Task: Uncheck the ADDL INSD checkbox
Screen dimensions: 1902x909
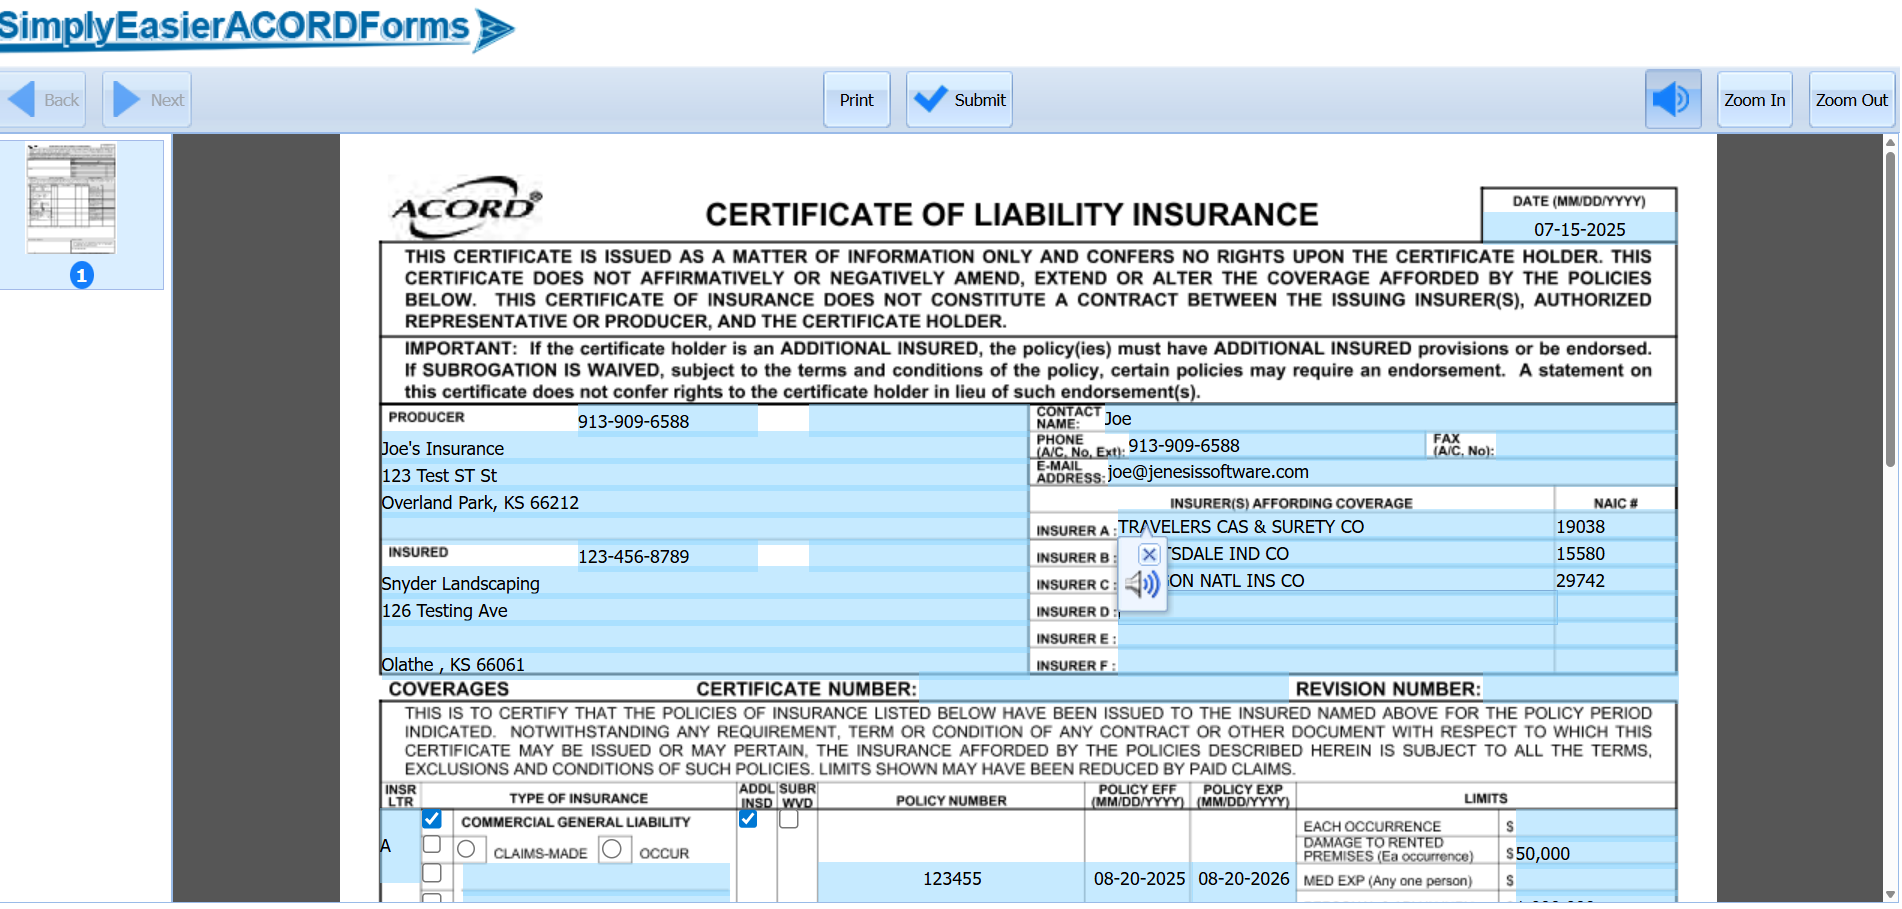Action: (748, 819)
